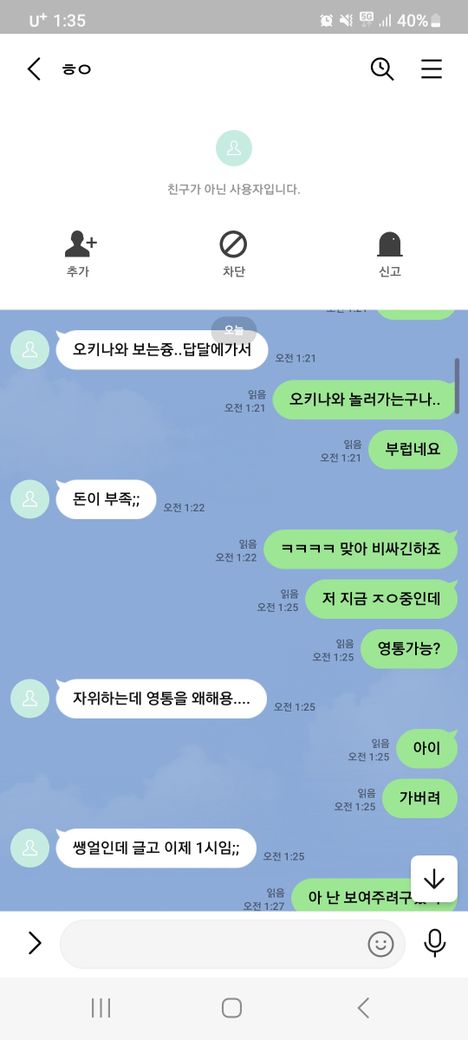Tap the 추가 add friend icon
Screen dimensions: 468x1040
(81, 244)
